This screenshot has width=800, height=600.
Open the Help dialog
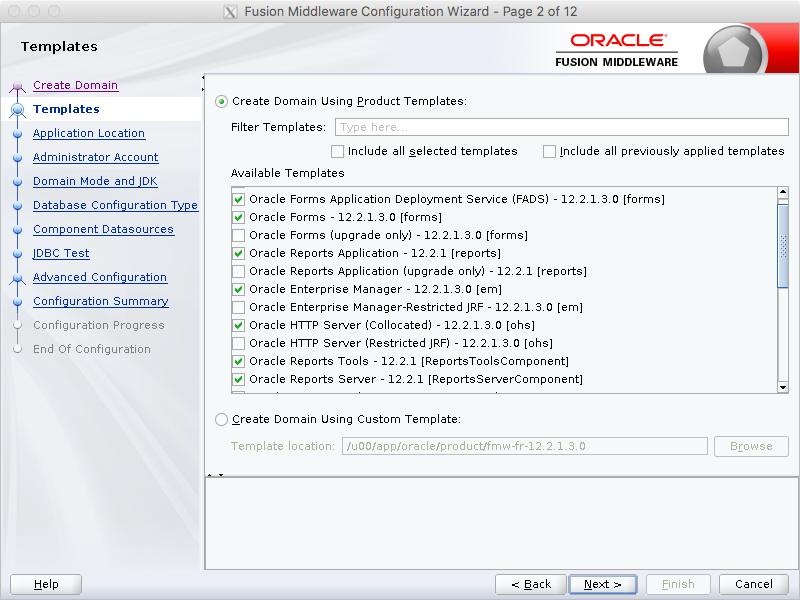(x=45, y=584)
